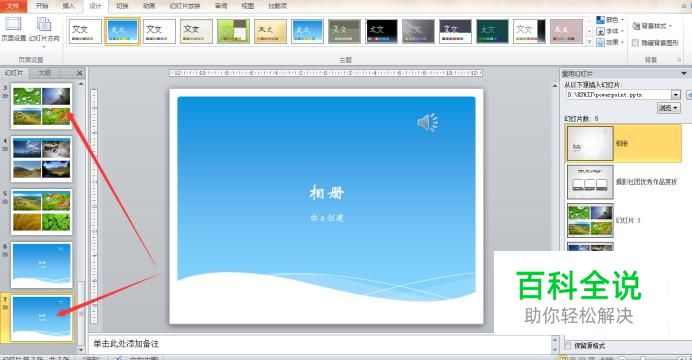Switch to the Animations (动画) tab
The width and height of the screenshot is (692, 360).
(149, 6)
